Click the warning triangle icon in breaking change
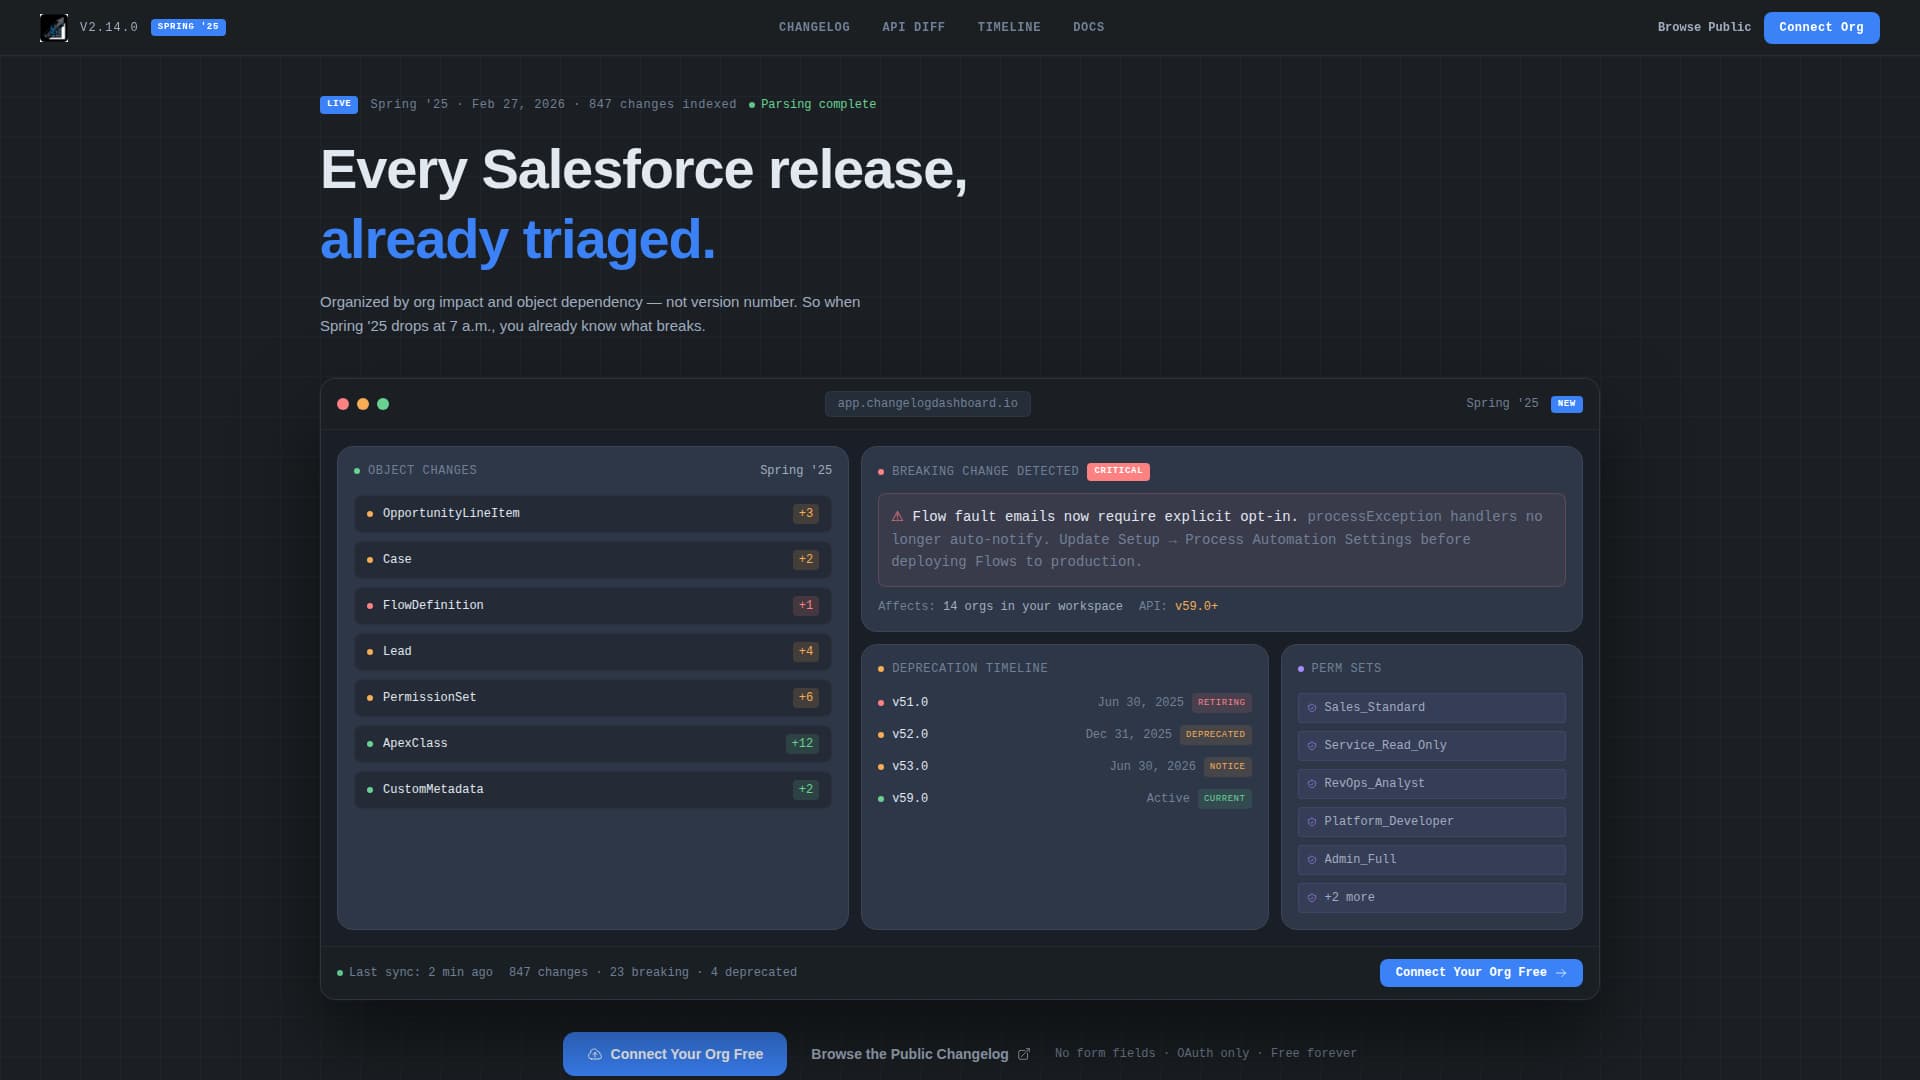The width and height of the screenshot is (1920, 1080). point(897,516)
